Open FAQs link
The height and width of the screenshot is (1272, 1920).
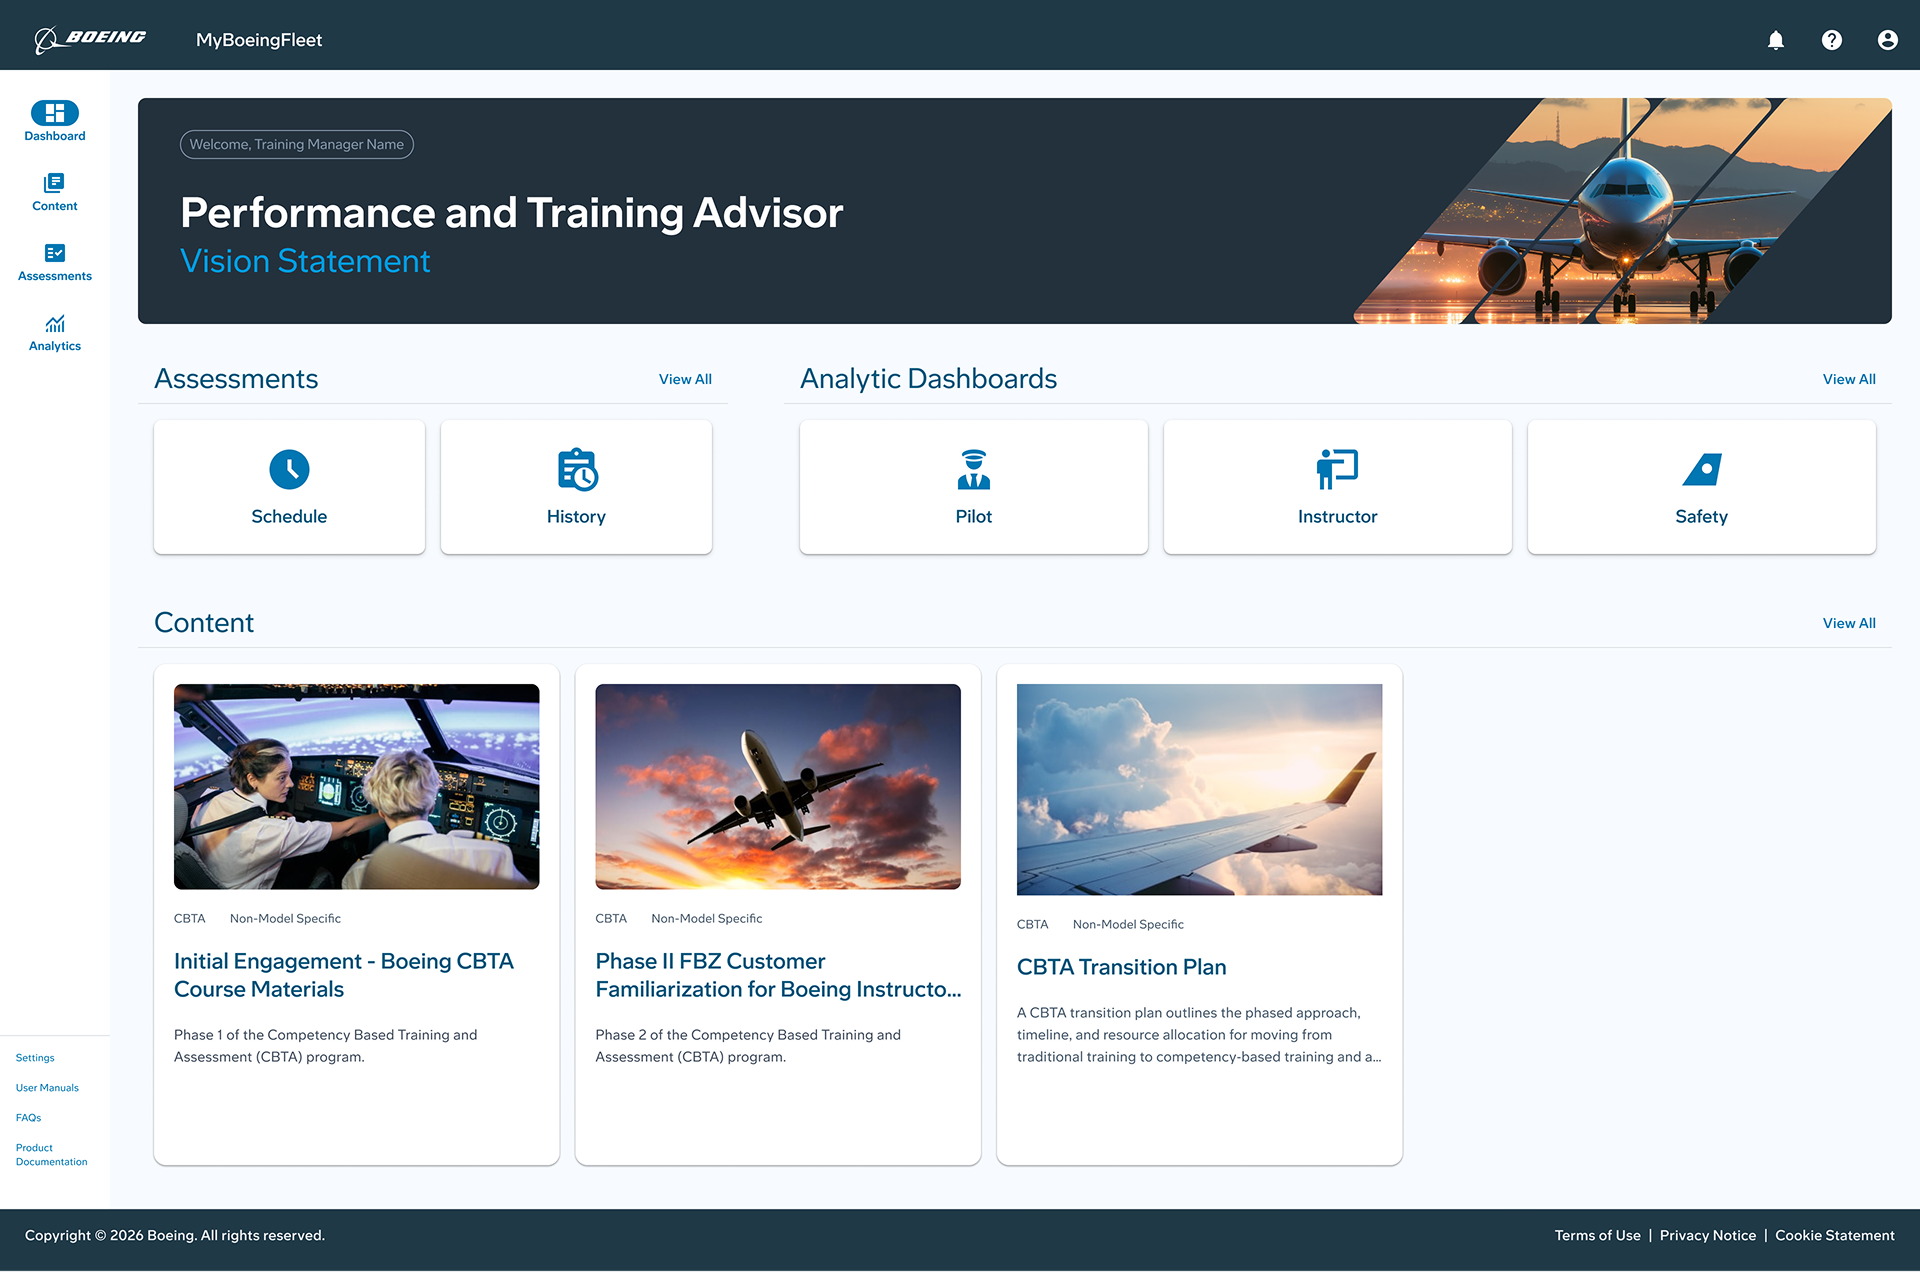pos(28,1118)
